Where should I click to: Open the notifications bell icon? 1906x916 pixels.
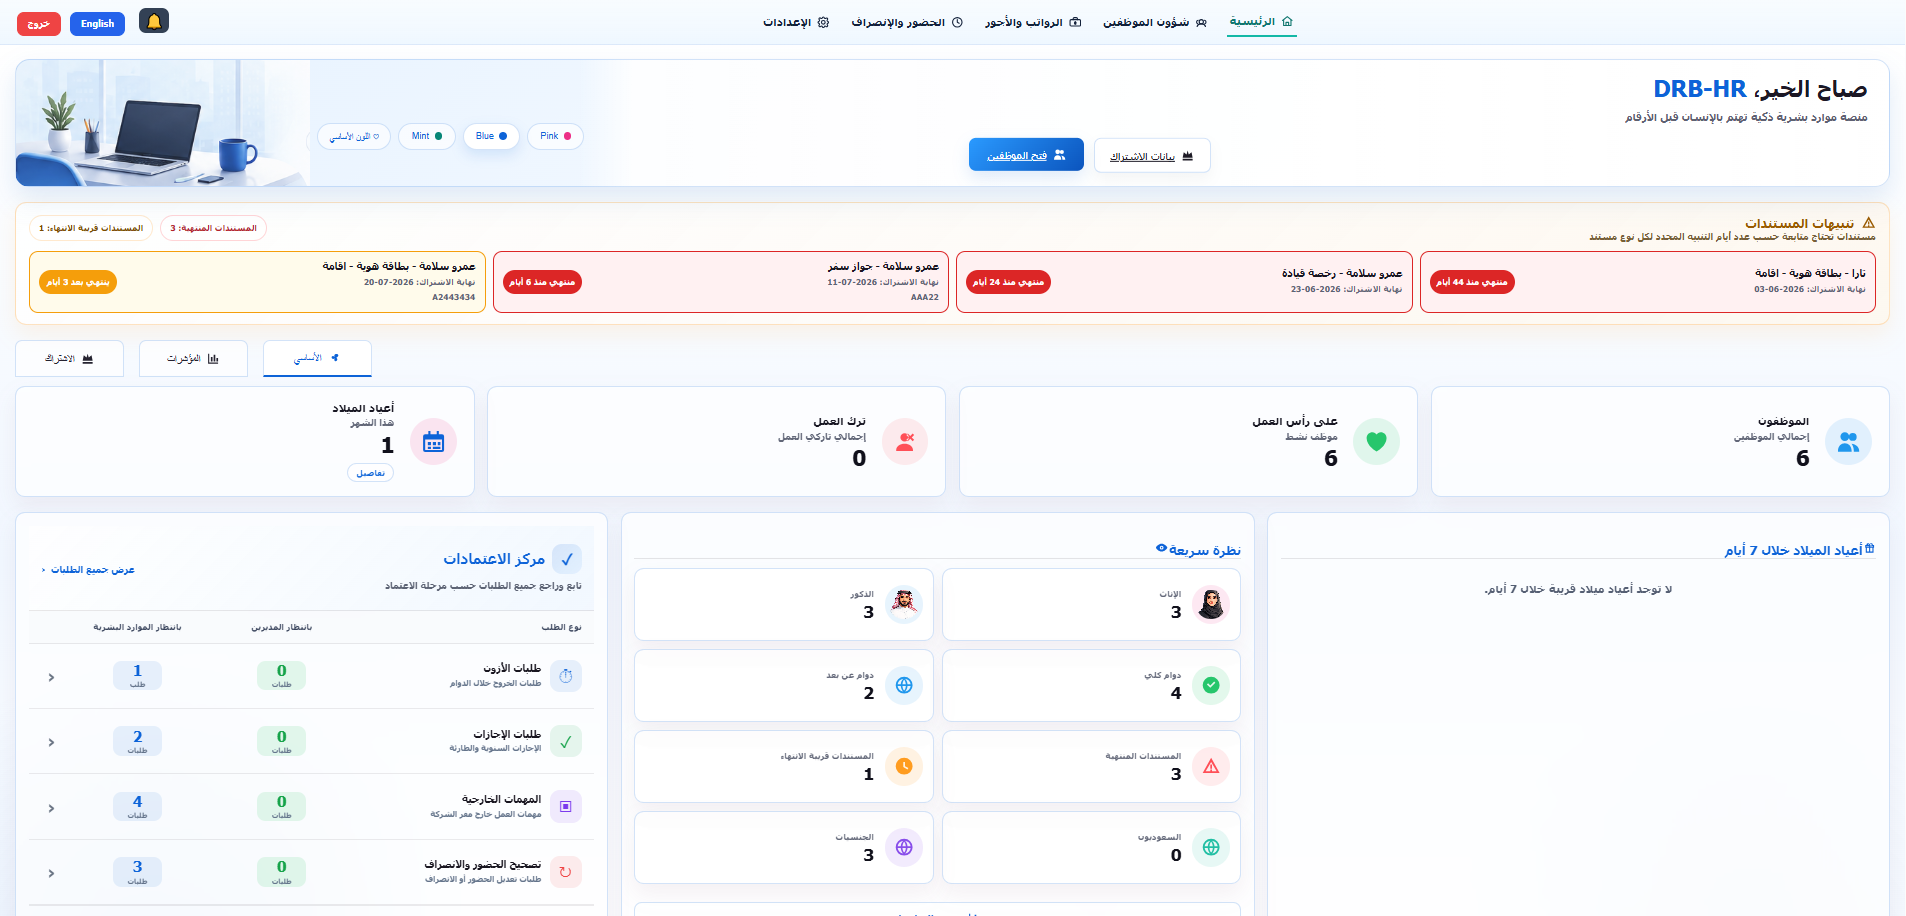(153, 21)
